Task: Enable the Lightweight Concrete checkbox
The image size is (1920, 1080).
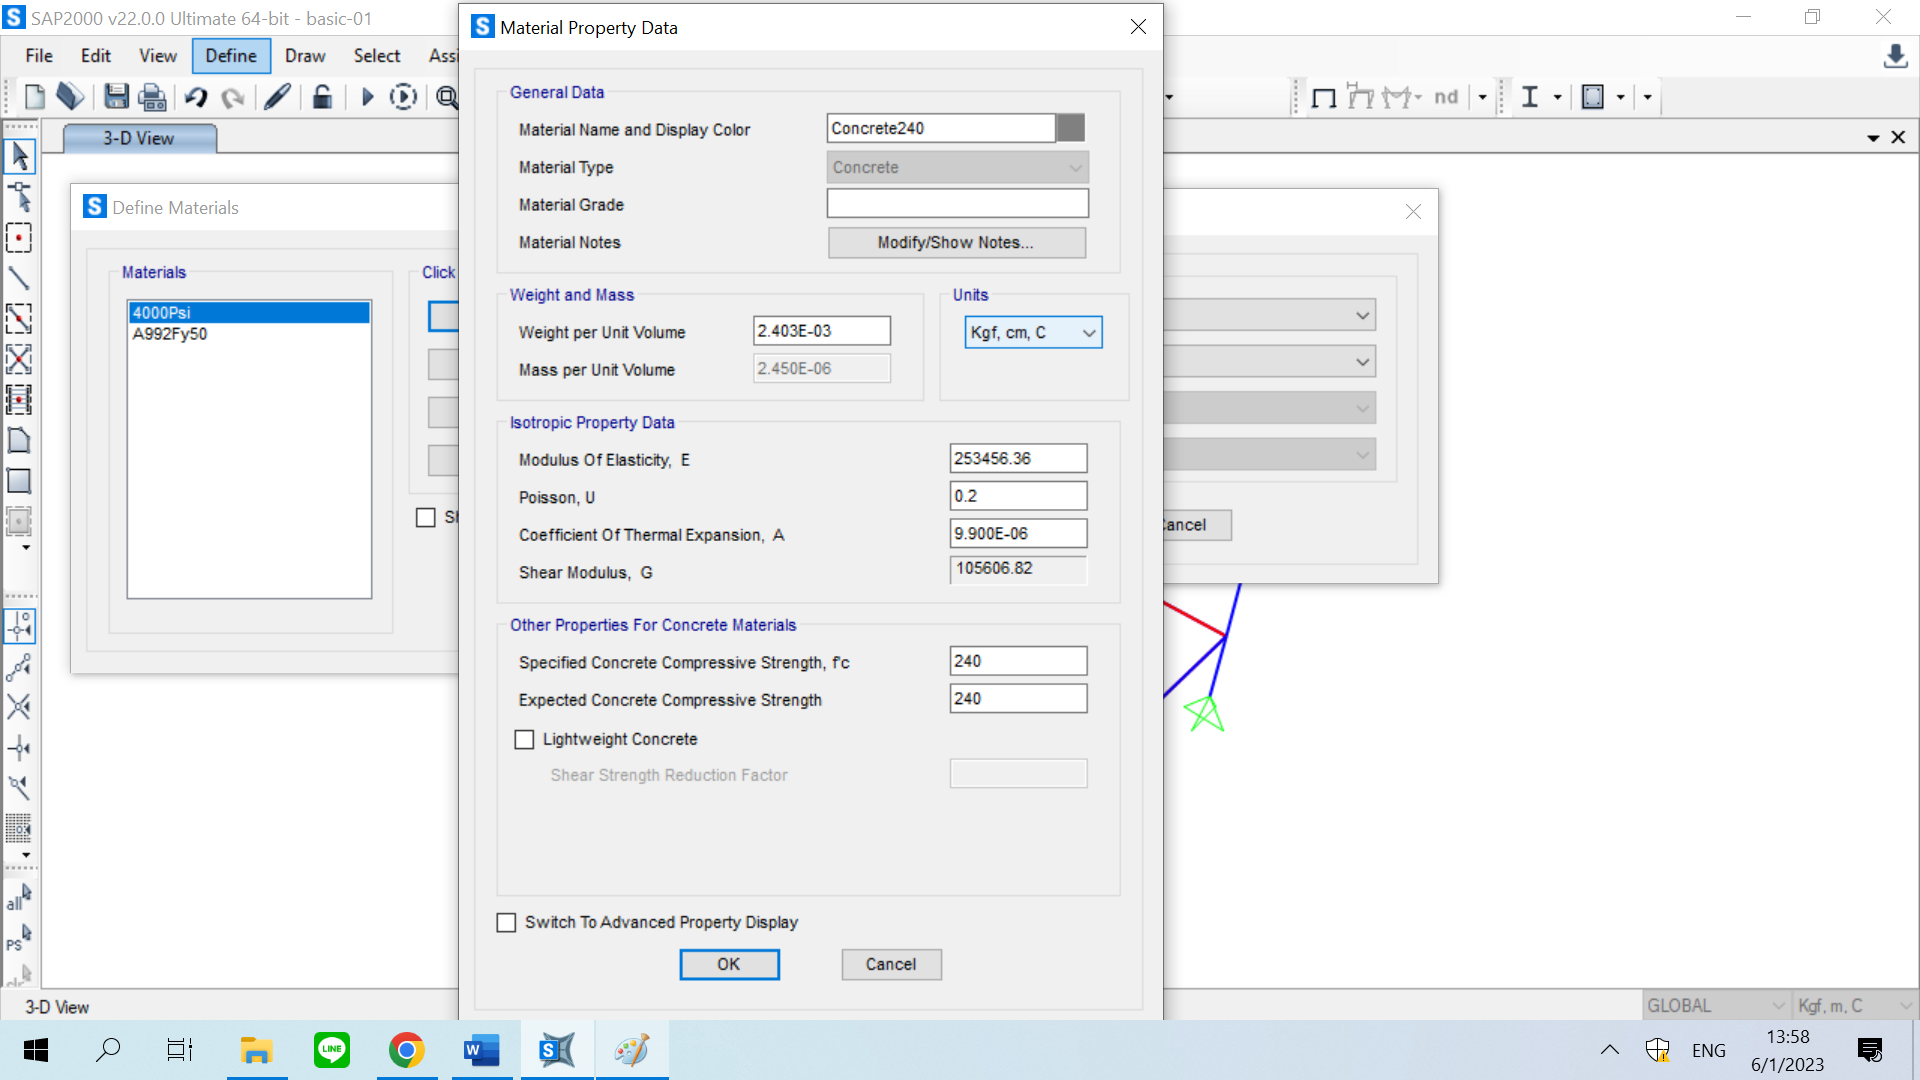Action: tap(525, 740)
